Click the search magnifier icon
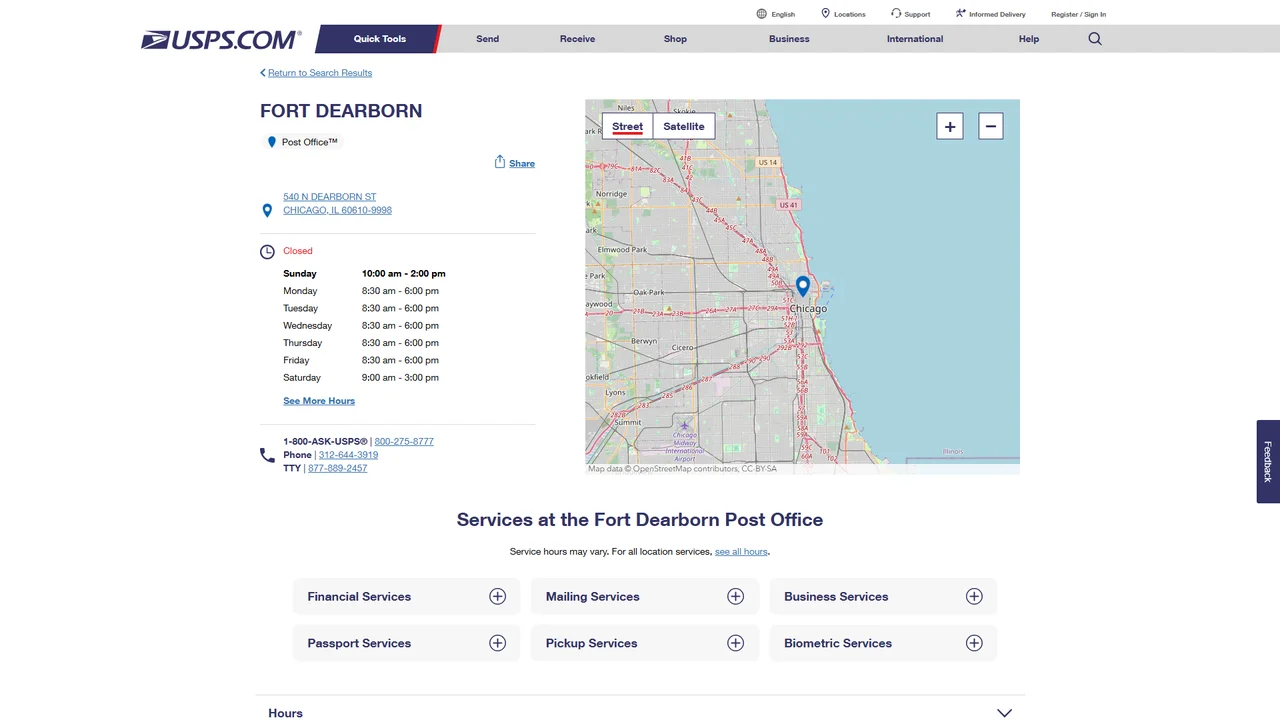Image resolution: width=1280 pixels, height=720 pixels. [1095, 39]
